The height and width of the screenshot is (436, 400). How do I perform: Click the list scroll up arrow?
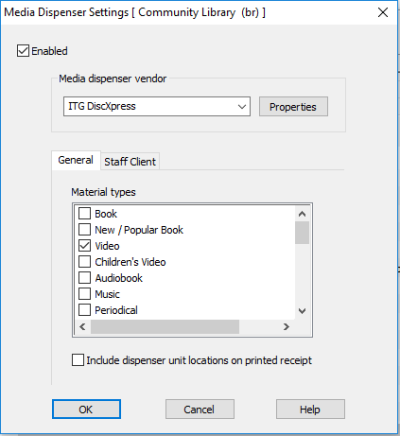coord(302,214)
